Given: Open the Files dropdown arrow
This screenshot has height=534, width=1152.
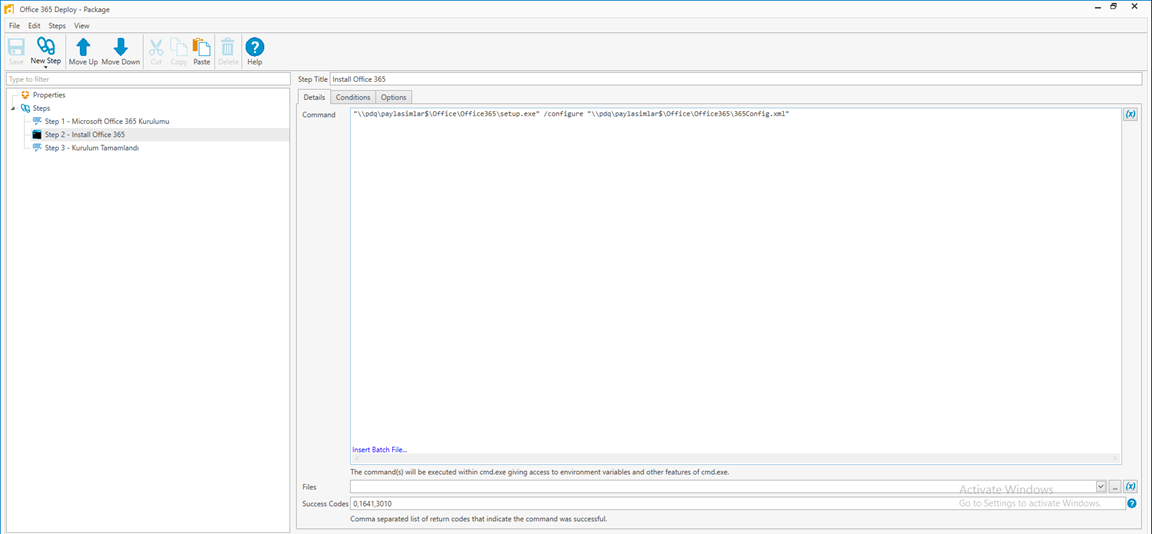Looking at the screenshot, I should point(1101,486).
